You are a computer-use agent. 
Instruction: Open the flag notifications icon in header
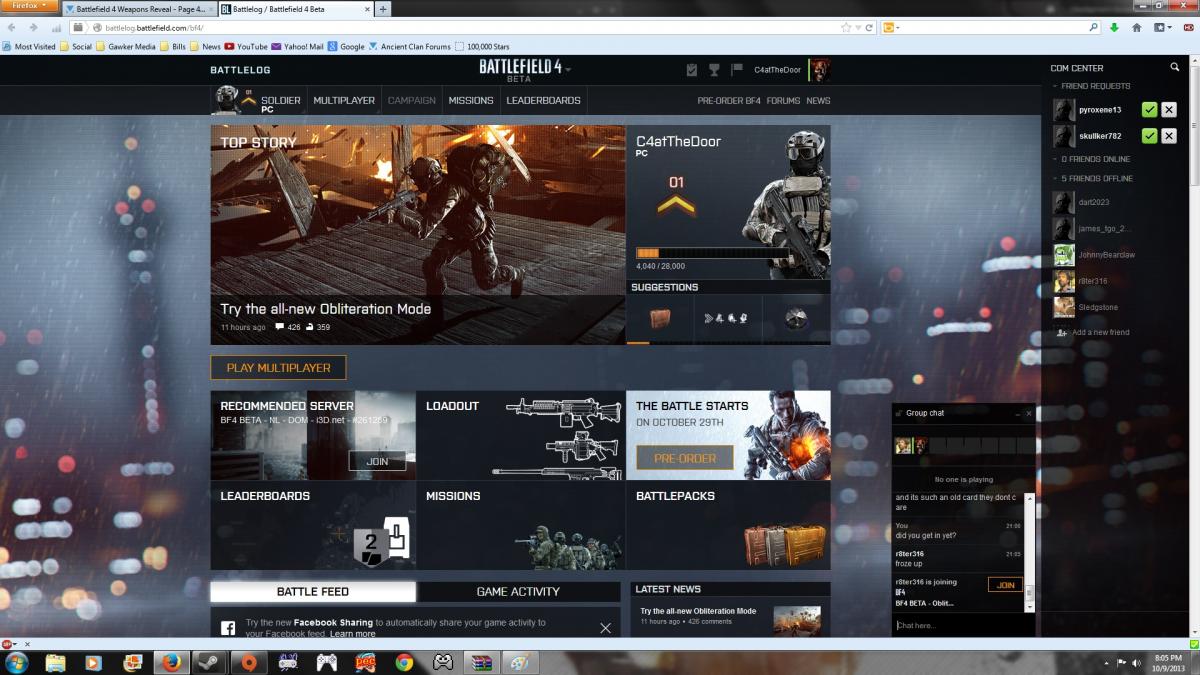point(737,70)
